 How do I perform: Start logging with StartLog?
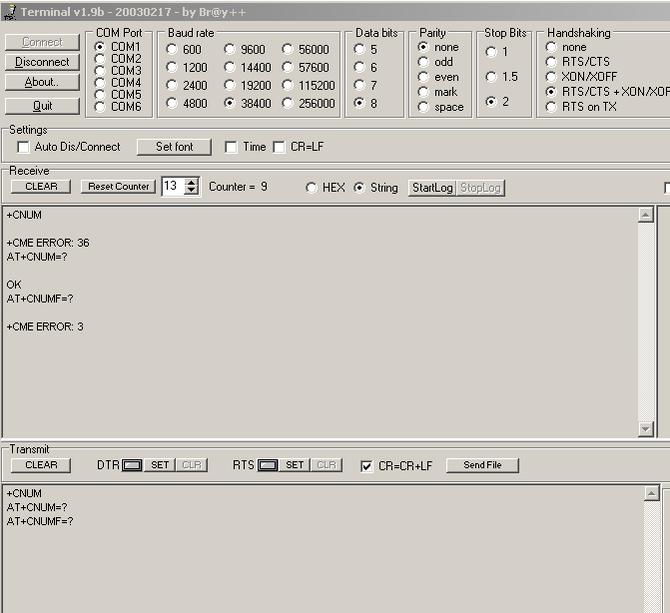pos(432,188)
